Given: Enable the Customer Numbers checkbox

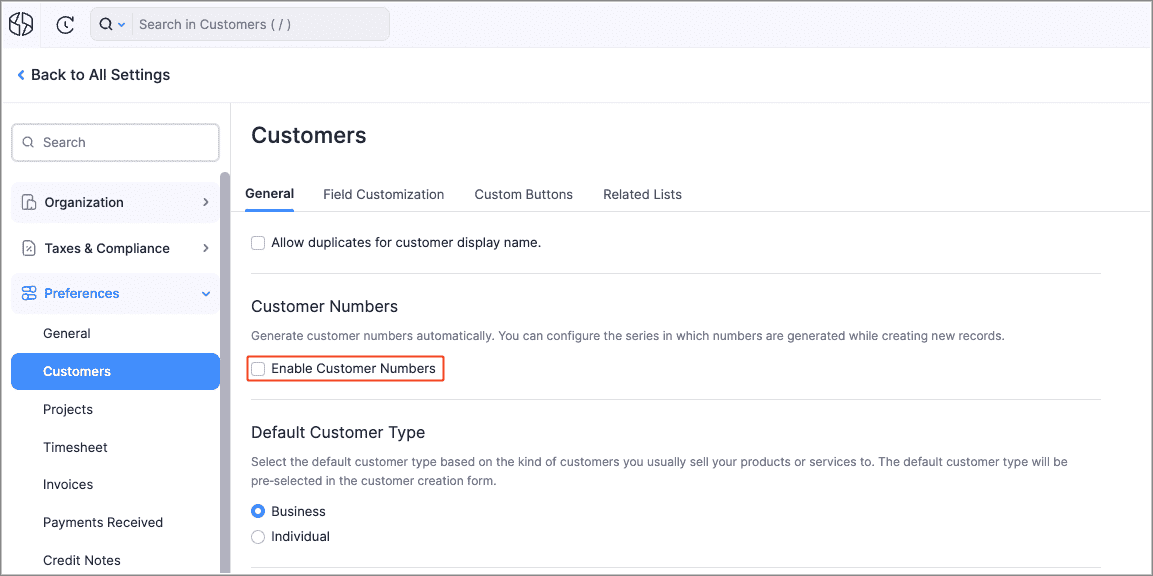Looking at the screenshot, I should (258, 369).
